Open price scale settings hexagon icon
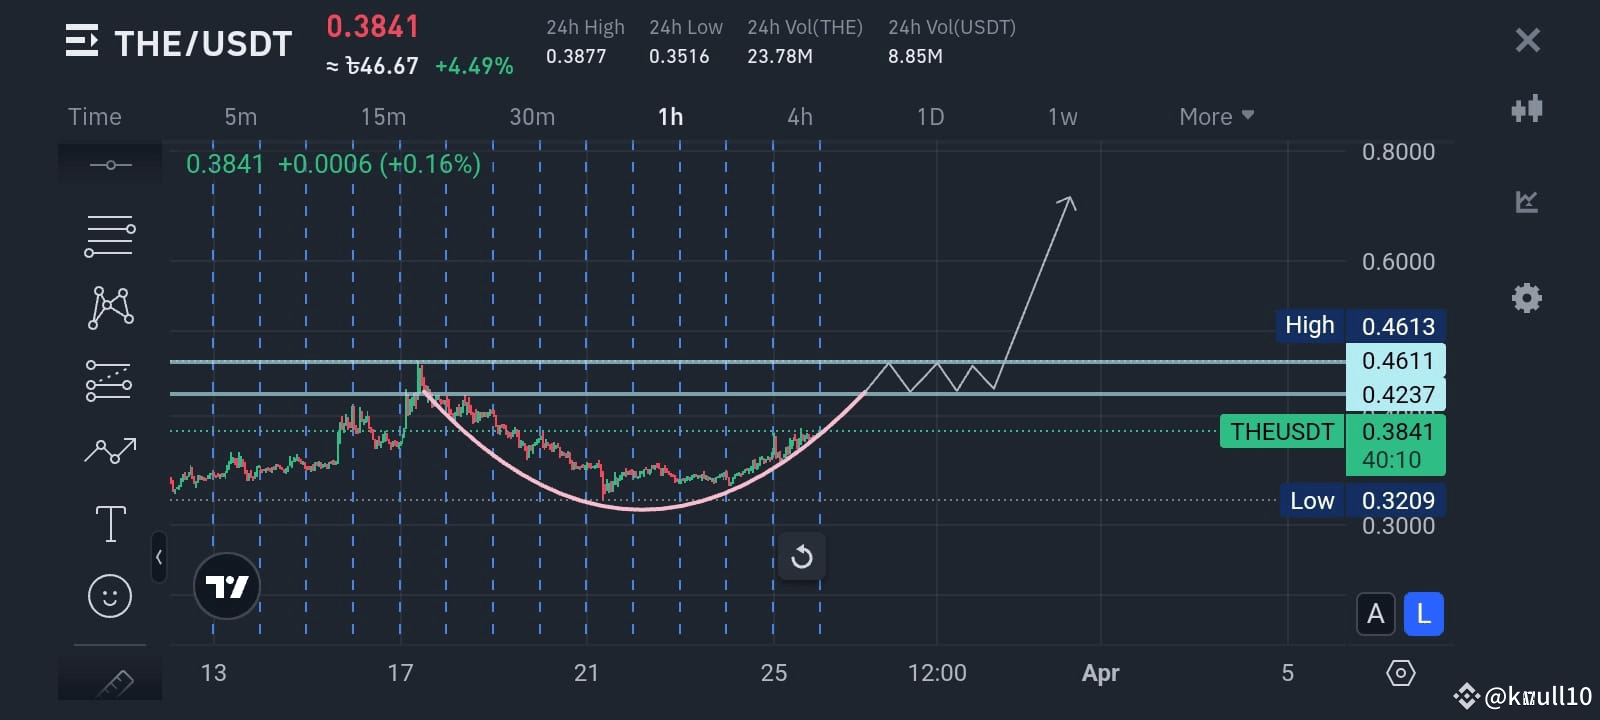 pos(1401,673)
